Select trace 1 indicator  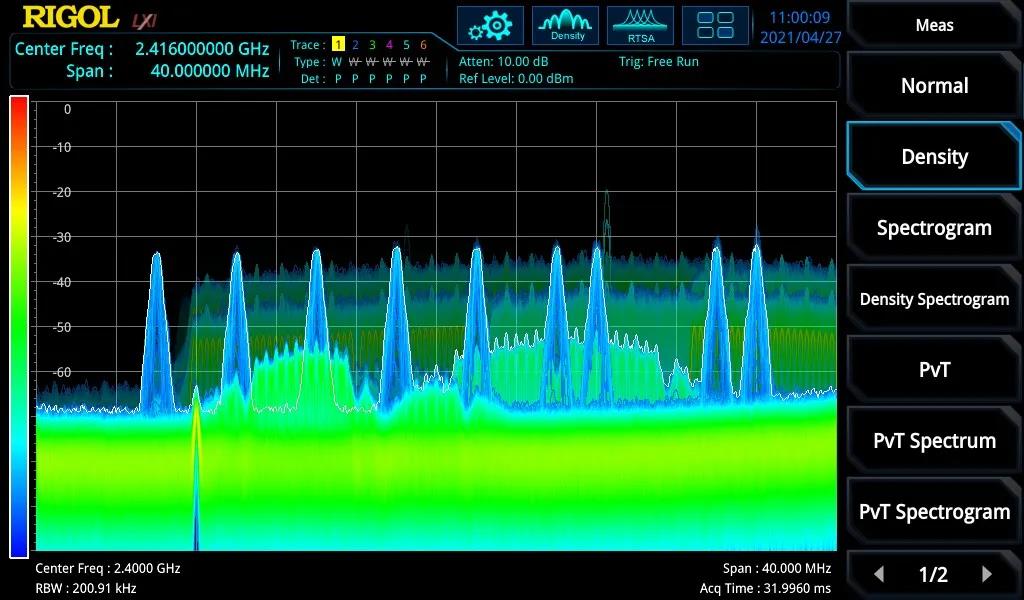pyautogui.click(x=338, y=45)
